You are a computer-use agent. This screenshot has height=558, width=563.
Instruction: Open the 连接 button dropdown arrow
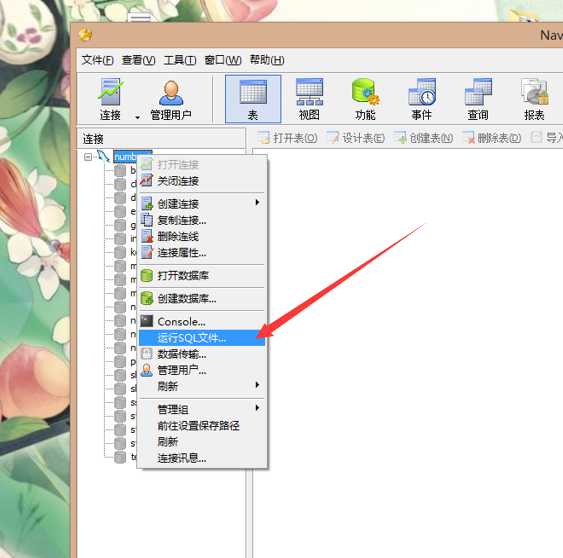(x=138, y=117)
